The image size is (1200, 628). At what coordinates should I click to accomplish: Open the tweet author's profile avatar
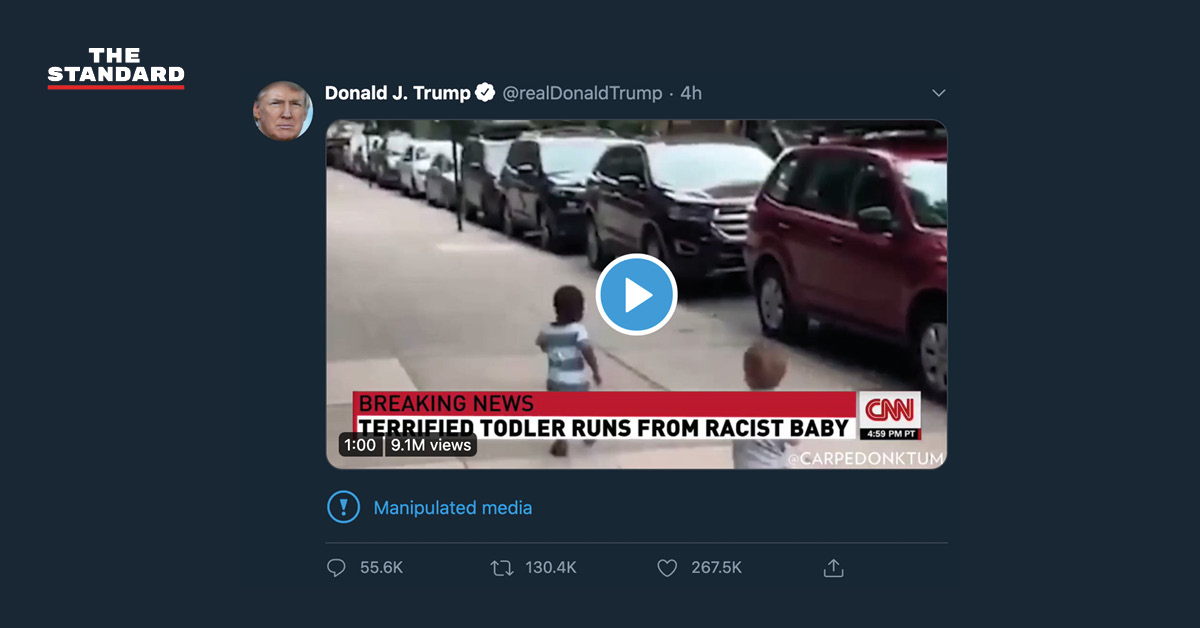[283, 110]
